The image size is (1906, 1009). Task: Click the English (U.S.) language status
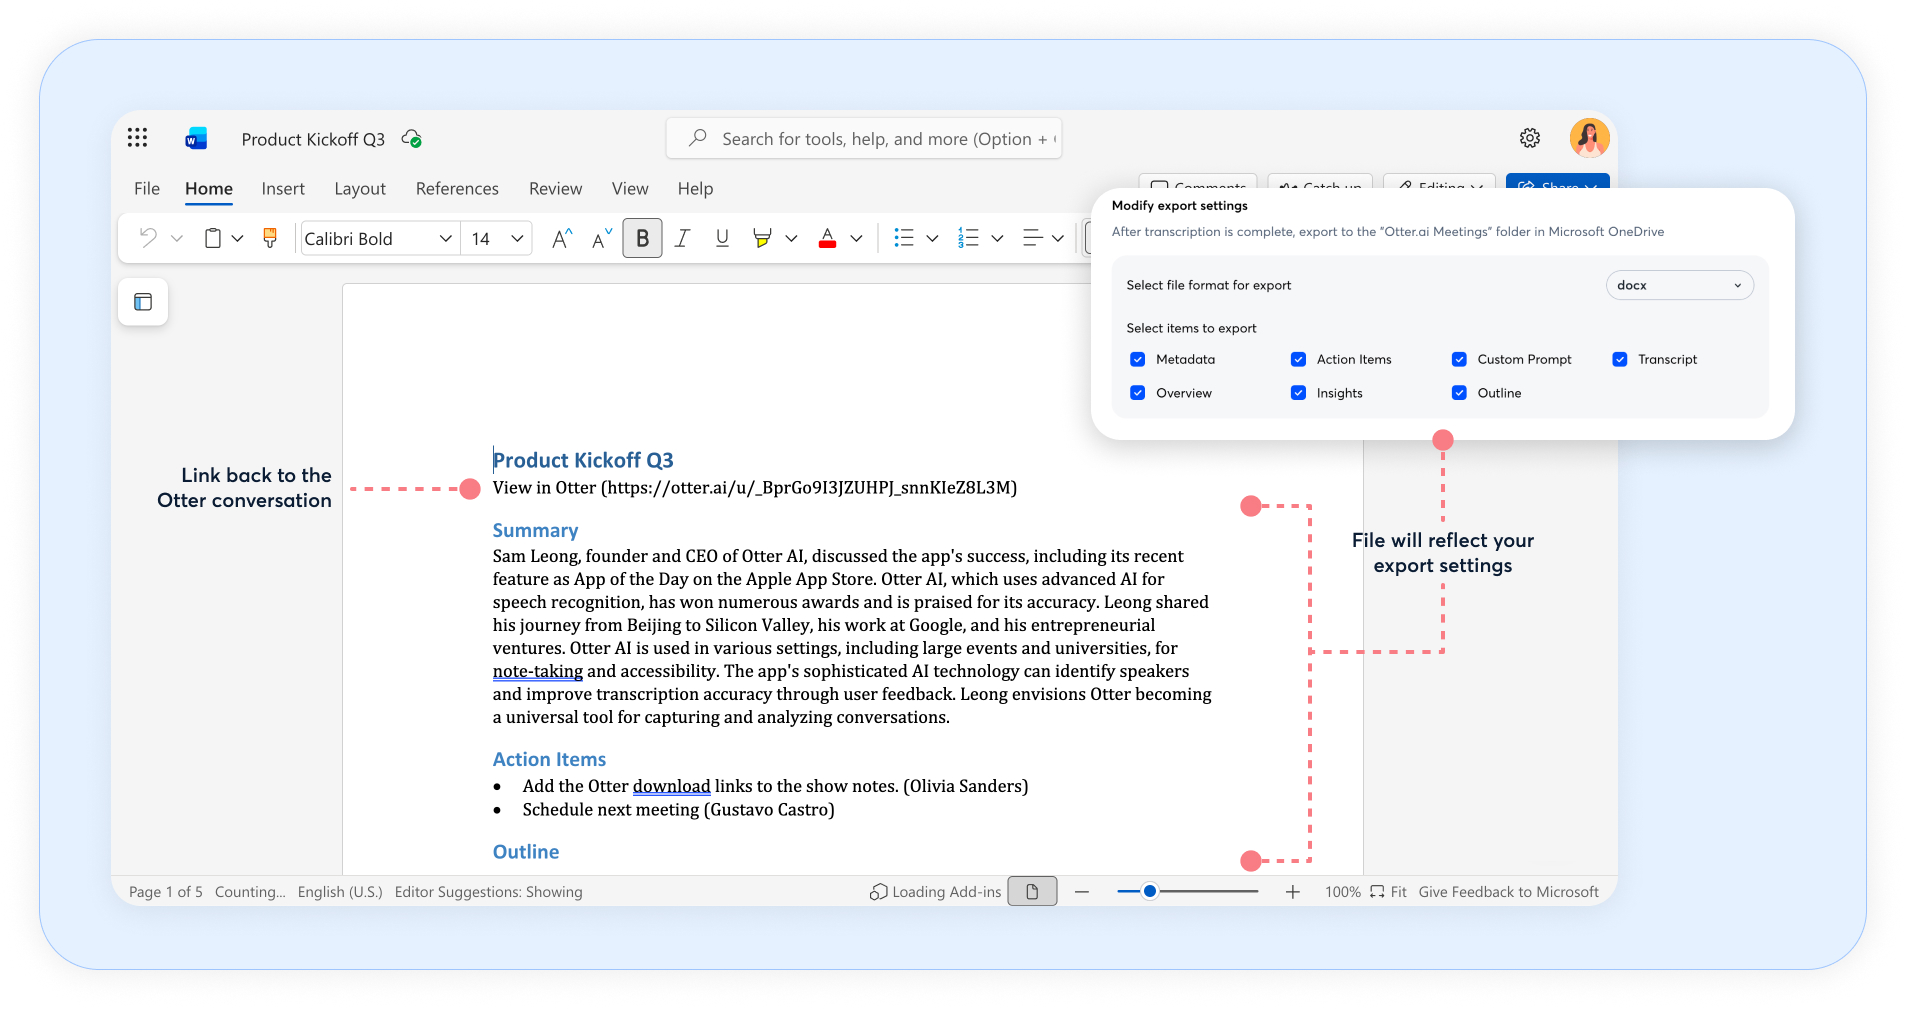[x=340, y=891]
